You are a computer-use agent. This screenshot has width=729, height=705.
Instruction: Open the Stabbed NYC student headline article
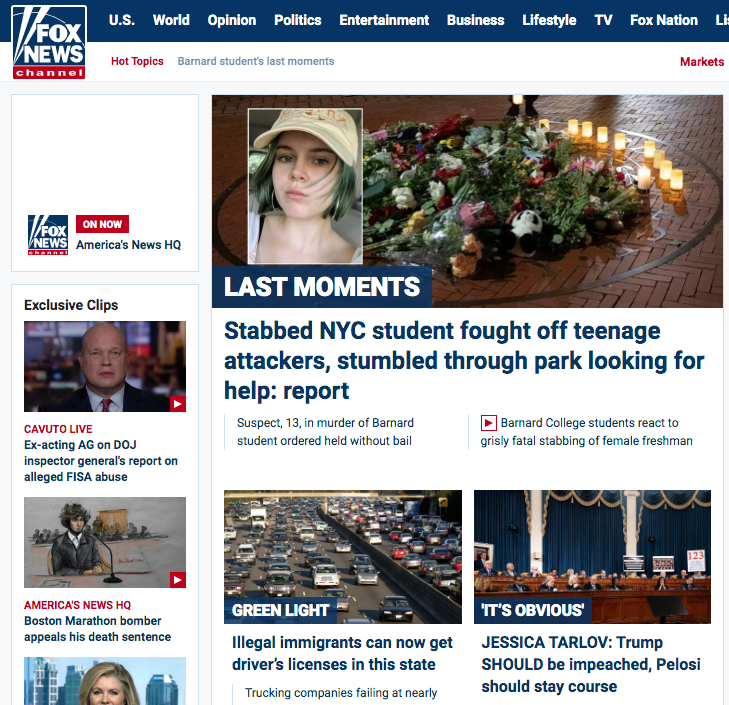tap(464, 360)
